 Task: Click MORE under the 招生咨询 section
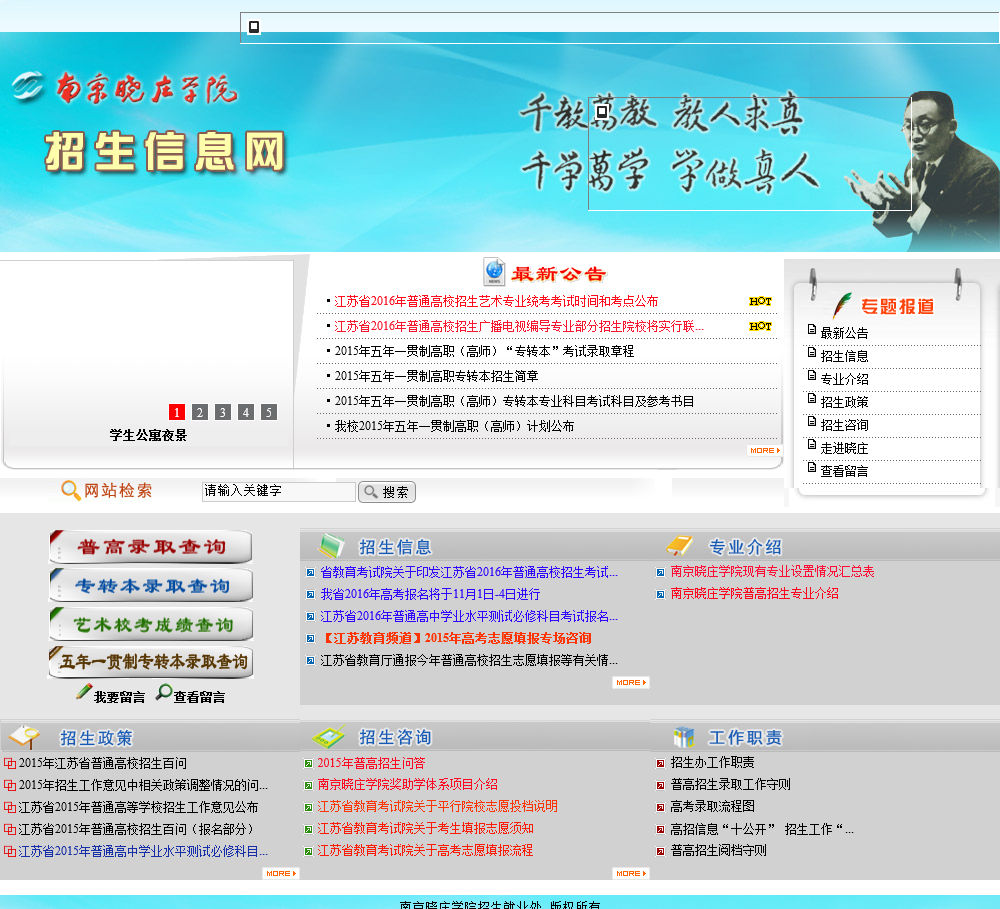(631, 873)
